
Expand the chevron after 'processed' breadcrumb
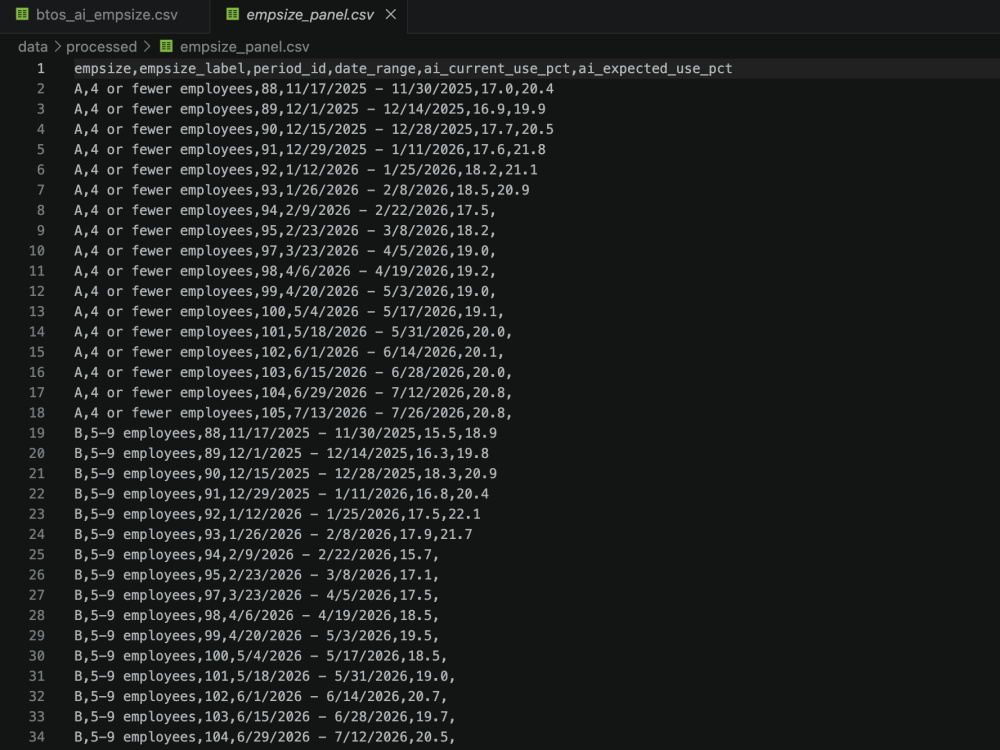coord(147,47)
